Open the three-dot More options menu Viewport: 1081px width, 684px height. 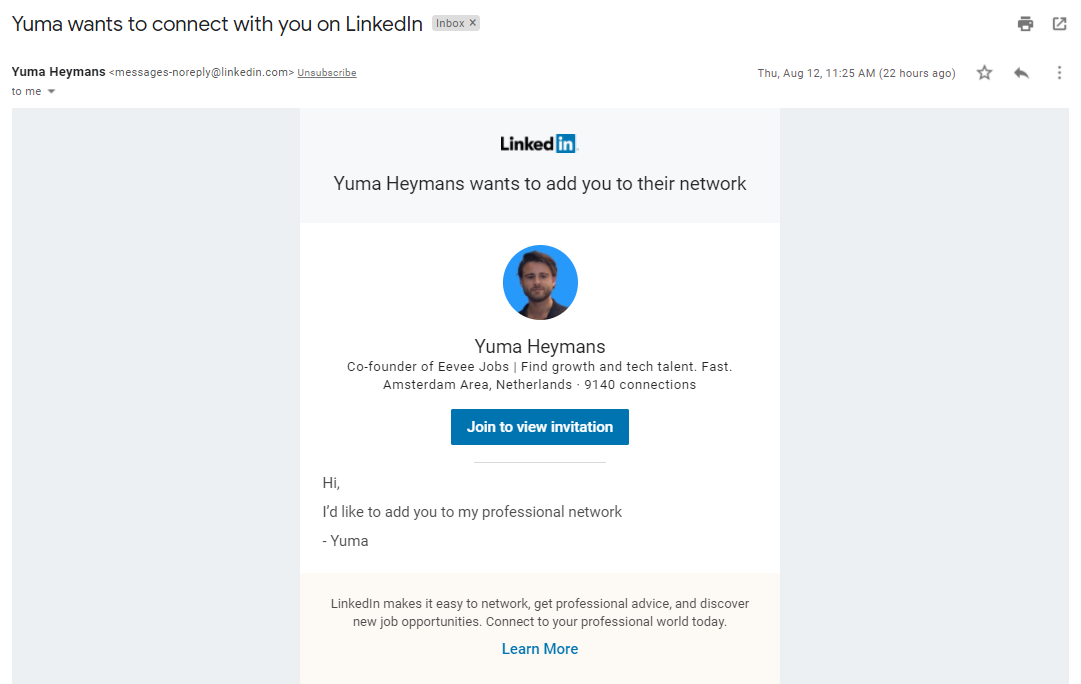pos(1059,73)
